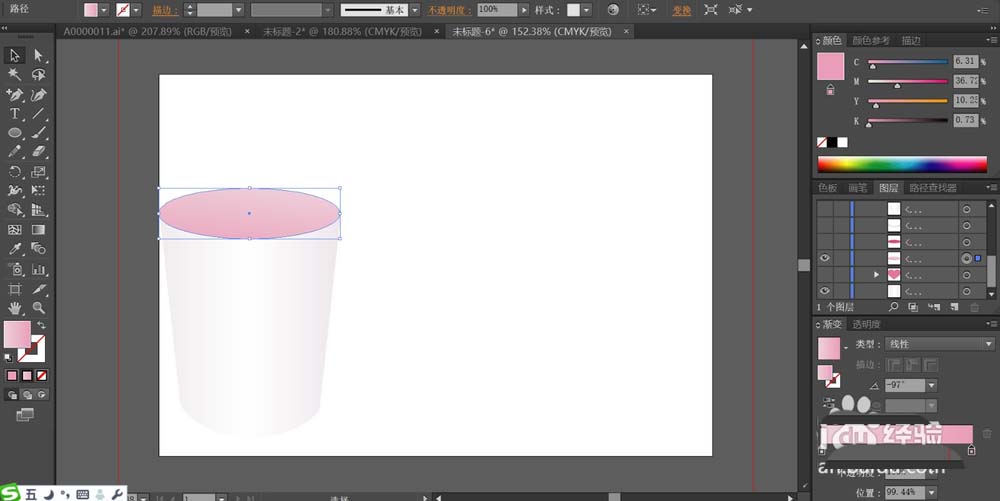
Task: Expand the heart thumbnail sublayer group
Action: (x=877, y=274)
